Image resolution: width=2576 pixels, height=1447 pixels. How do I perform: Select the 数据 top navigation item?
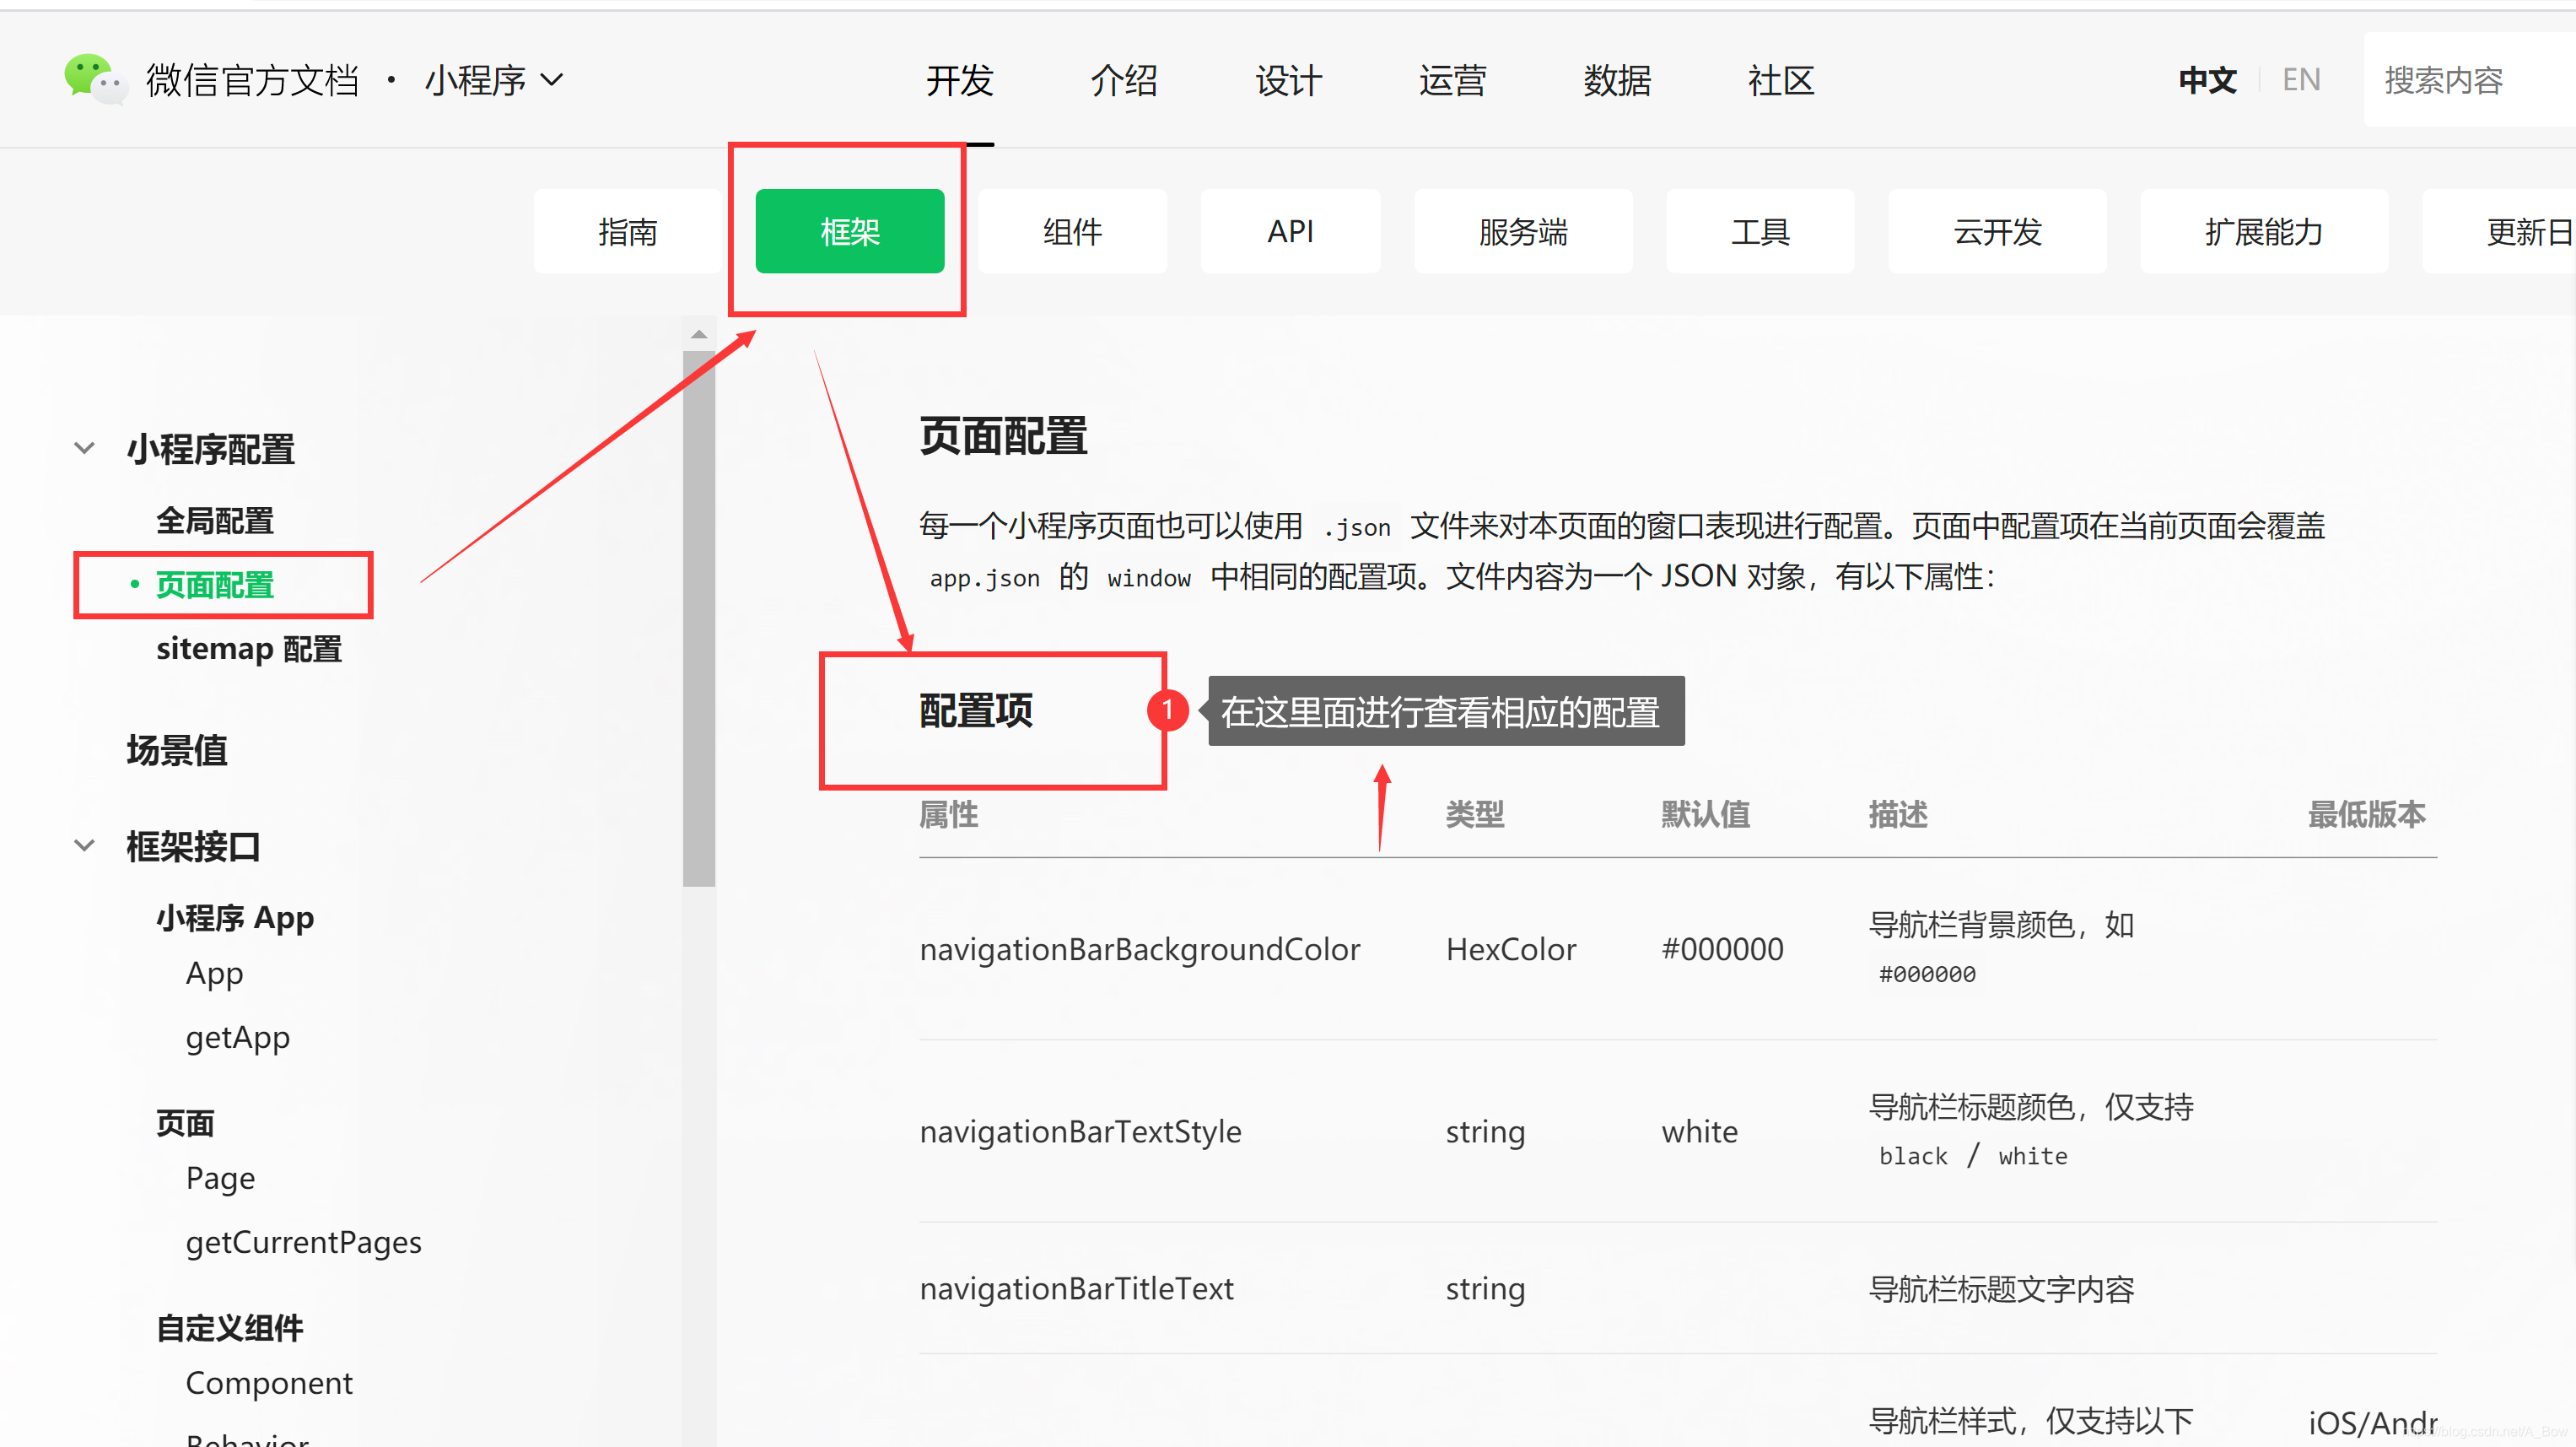1616,80
